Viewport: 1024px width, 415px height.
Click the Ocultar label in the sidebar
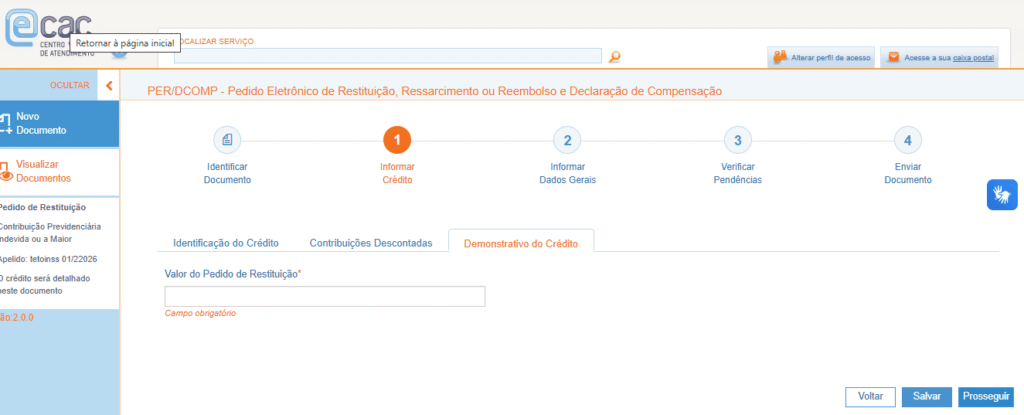[69, 85]
